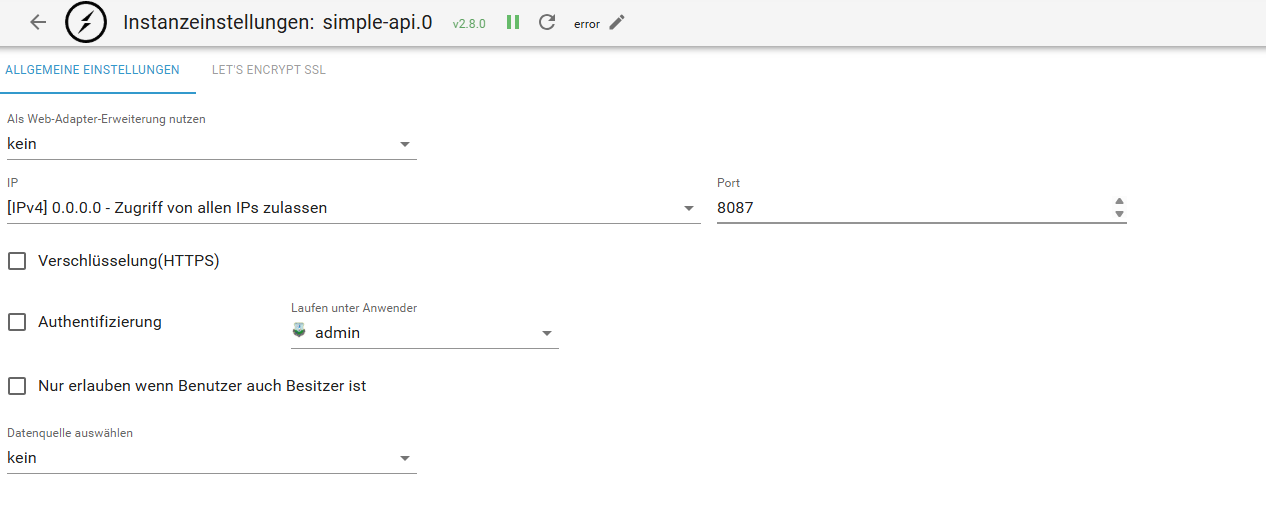1266x518 pixels.
Task: Restart the instance with the reload icon
Action: pyautogui.click(x=546, y=22)
